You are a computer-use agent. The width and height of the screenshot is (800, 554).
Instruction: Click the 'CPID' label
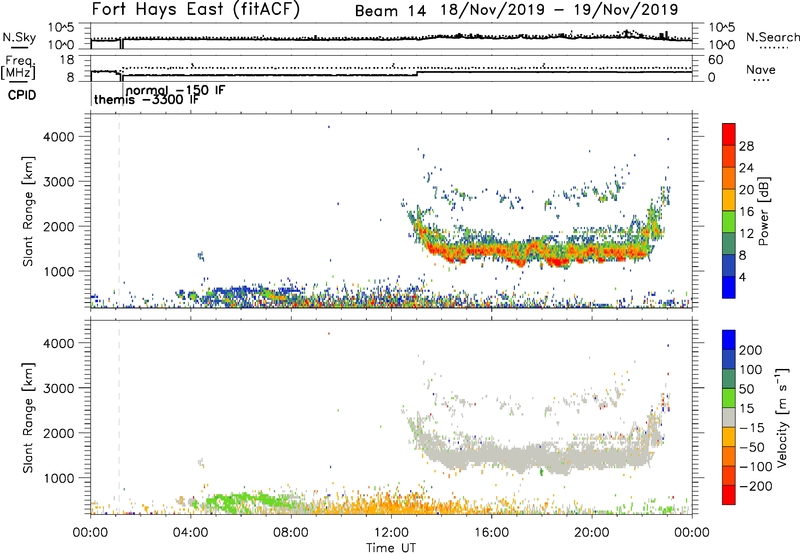click(22, 95)
